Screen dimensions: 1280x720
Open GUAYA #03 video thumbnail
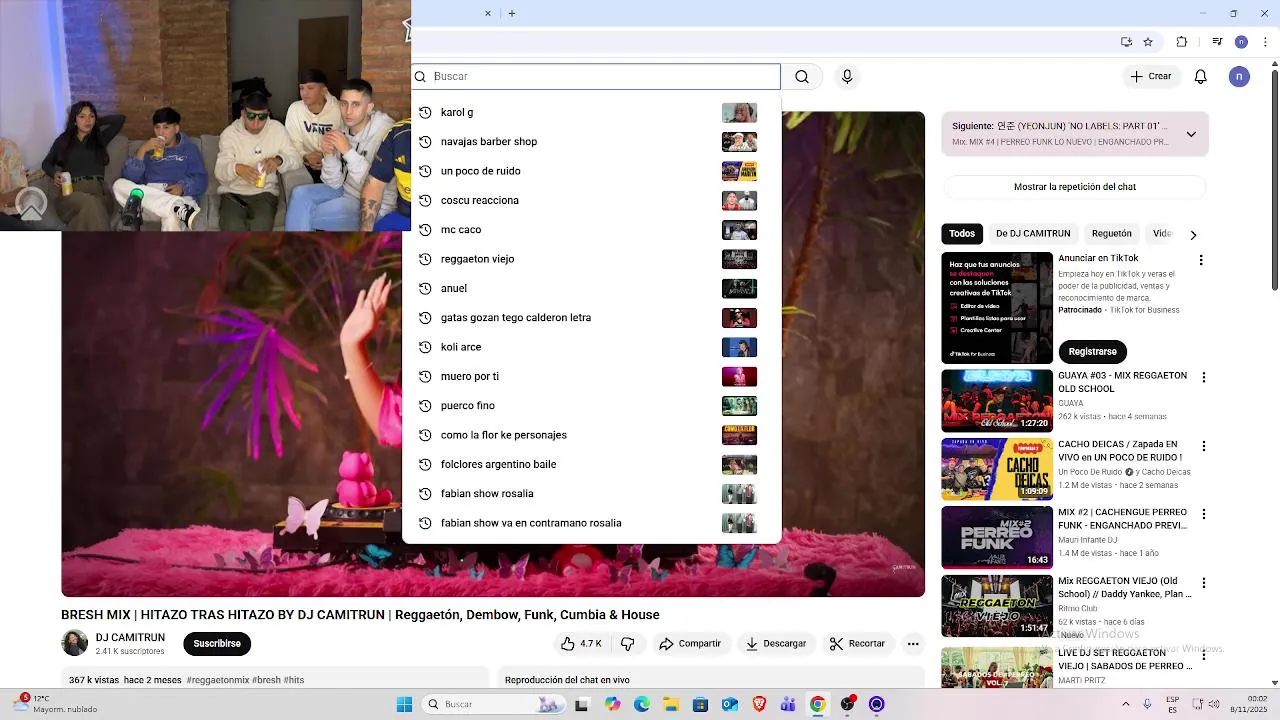point(997,401)
